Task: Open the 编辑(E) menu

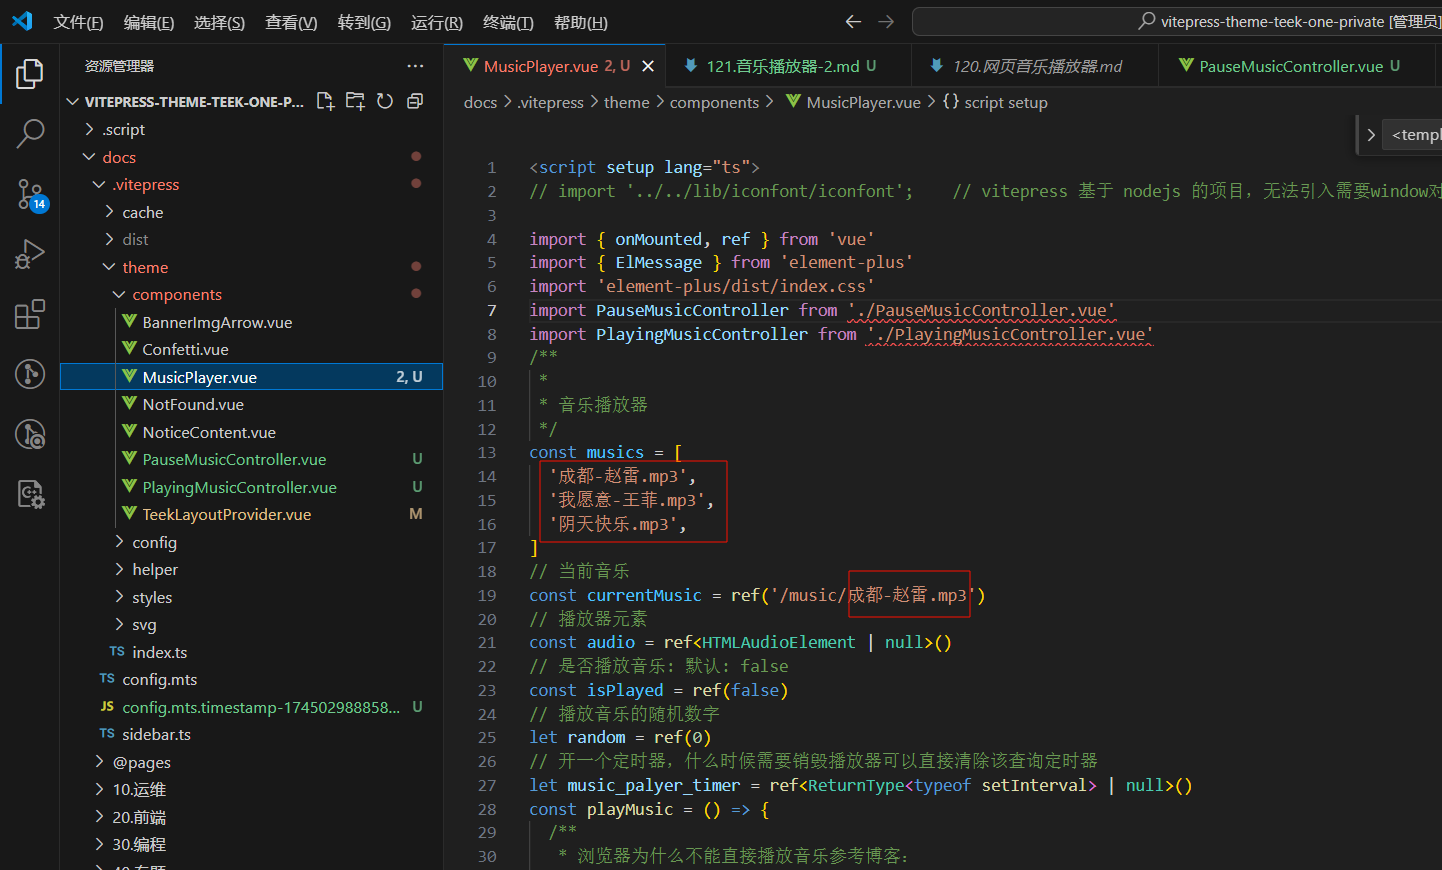Action: pyautogui.click(x=149, y=22)
